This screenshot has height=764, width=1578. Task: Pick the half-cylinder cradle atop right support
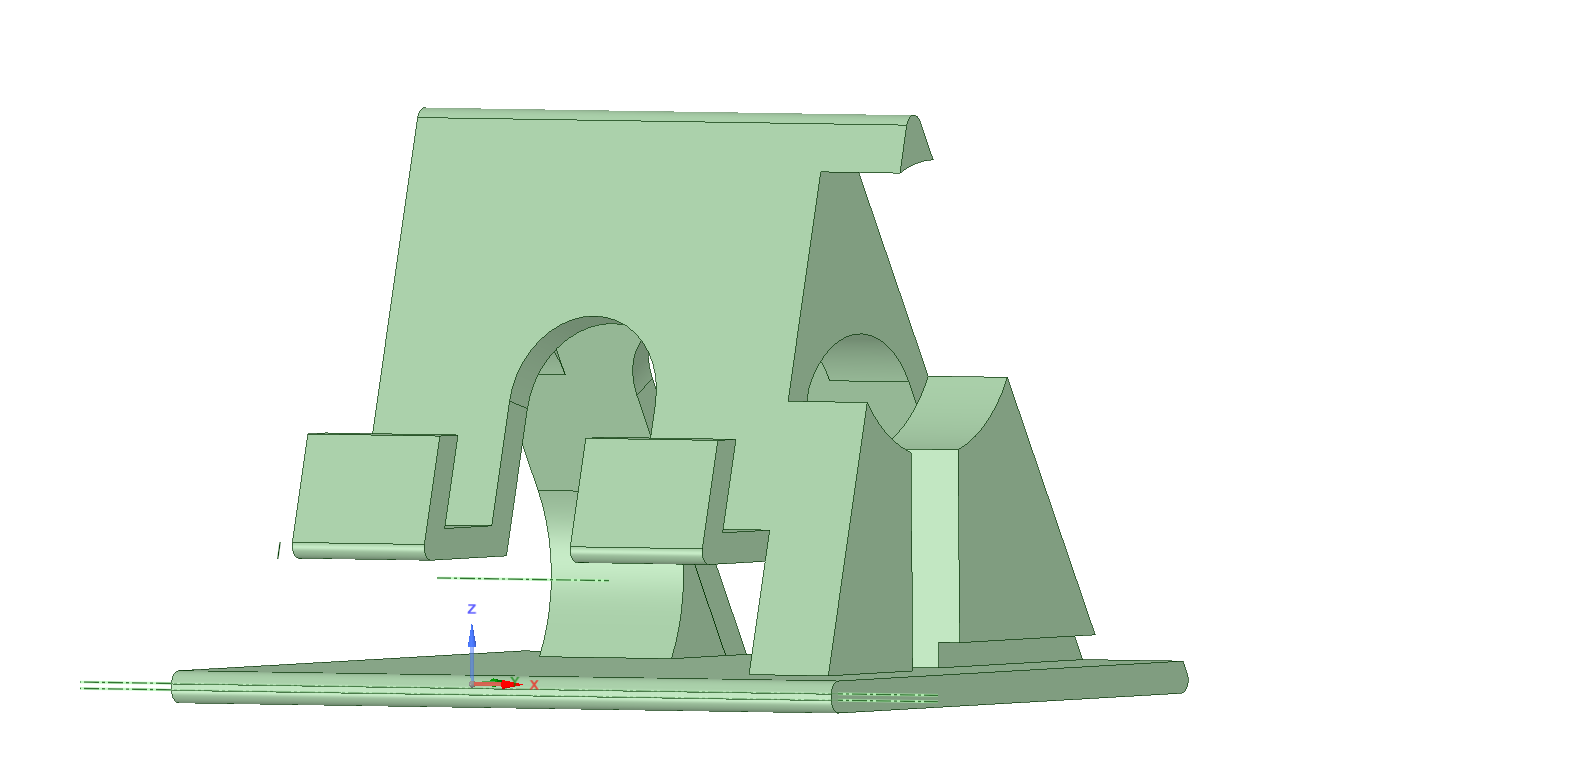coord(950,412)
